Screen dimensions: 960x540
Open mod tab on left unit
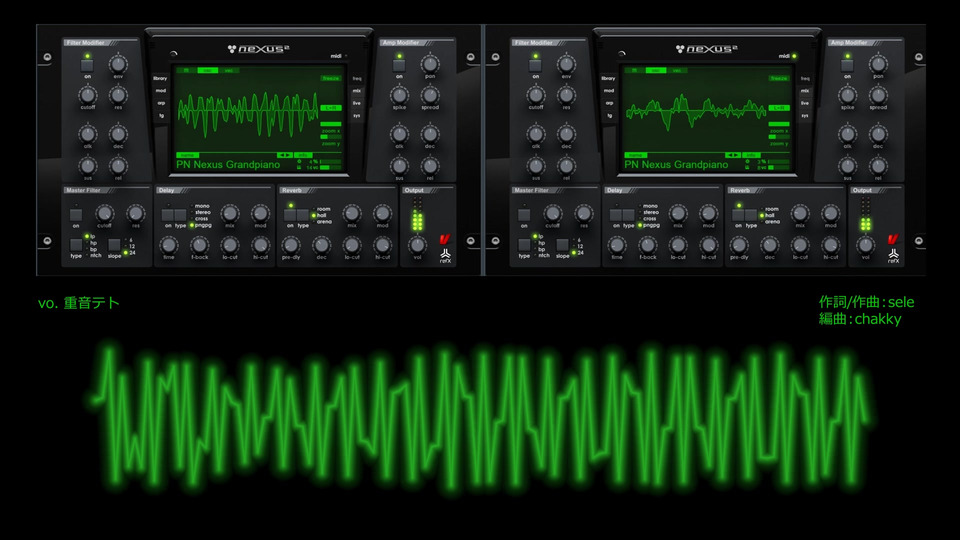pyautogui.click(x=160, y=91)
